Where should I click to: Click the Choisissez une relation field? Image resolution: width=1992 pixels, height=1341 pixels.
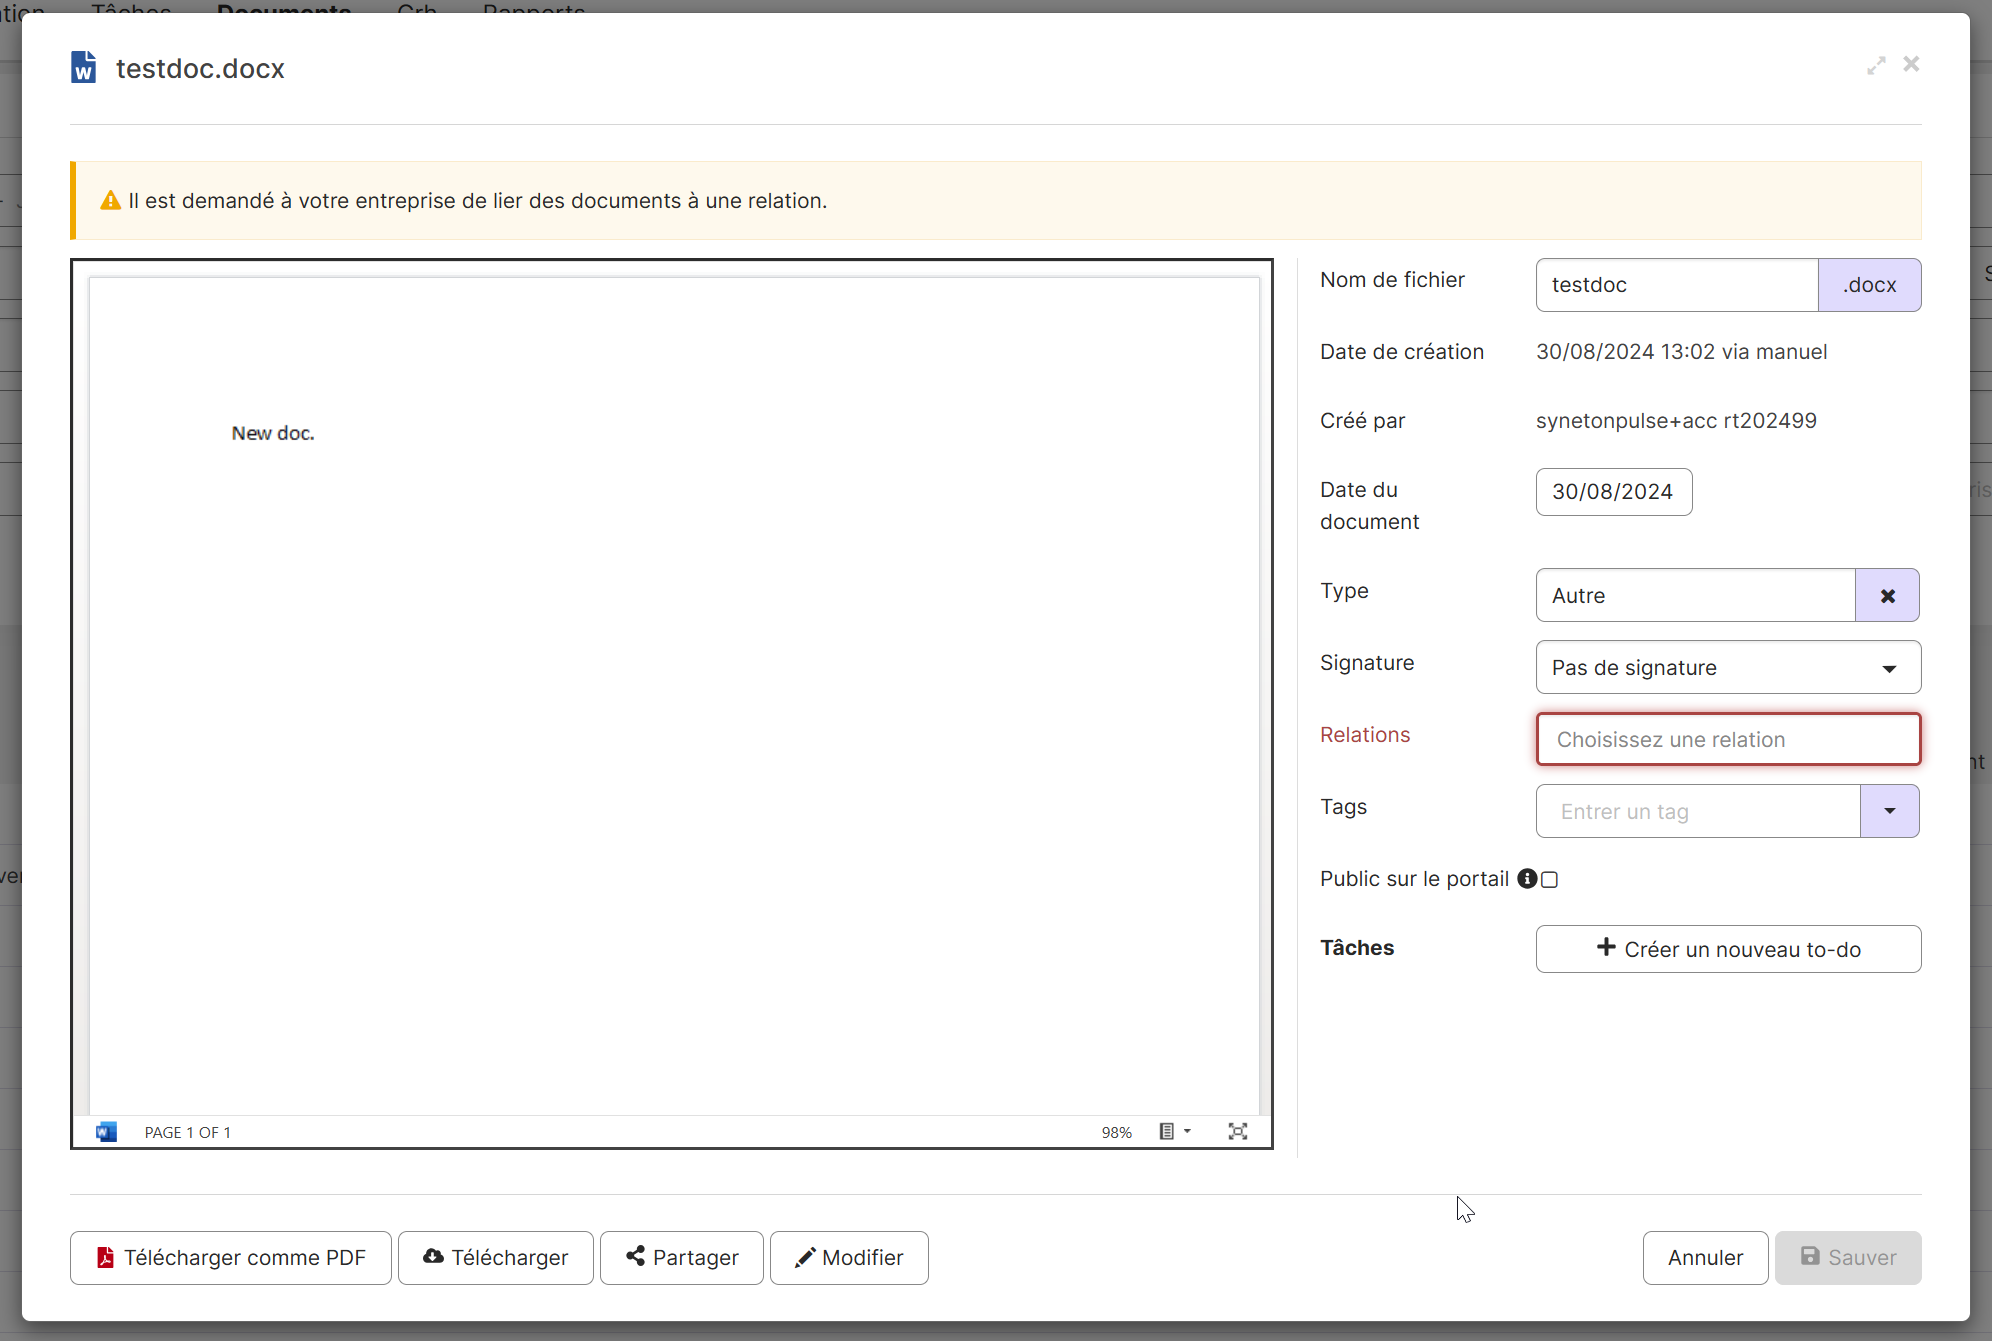1728,739
